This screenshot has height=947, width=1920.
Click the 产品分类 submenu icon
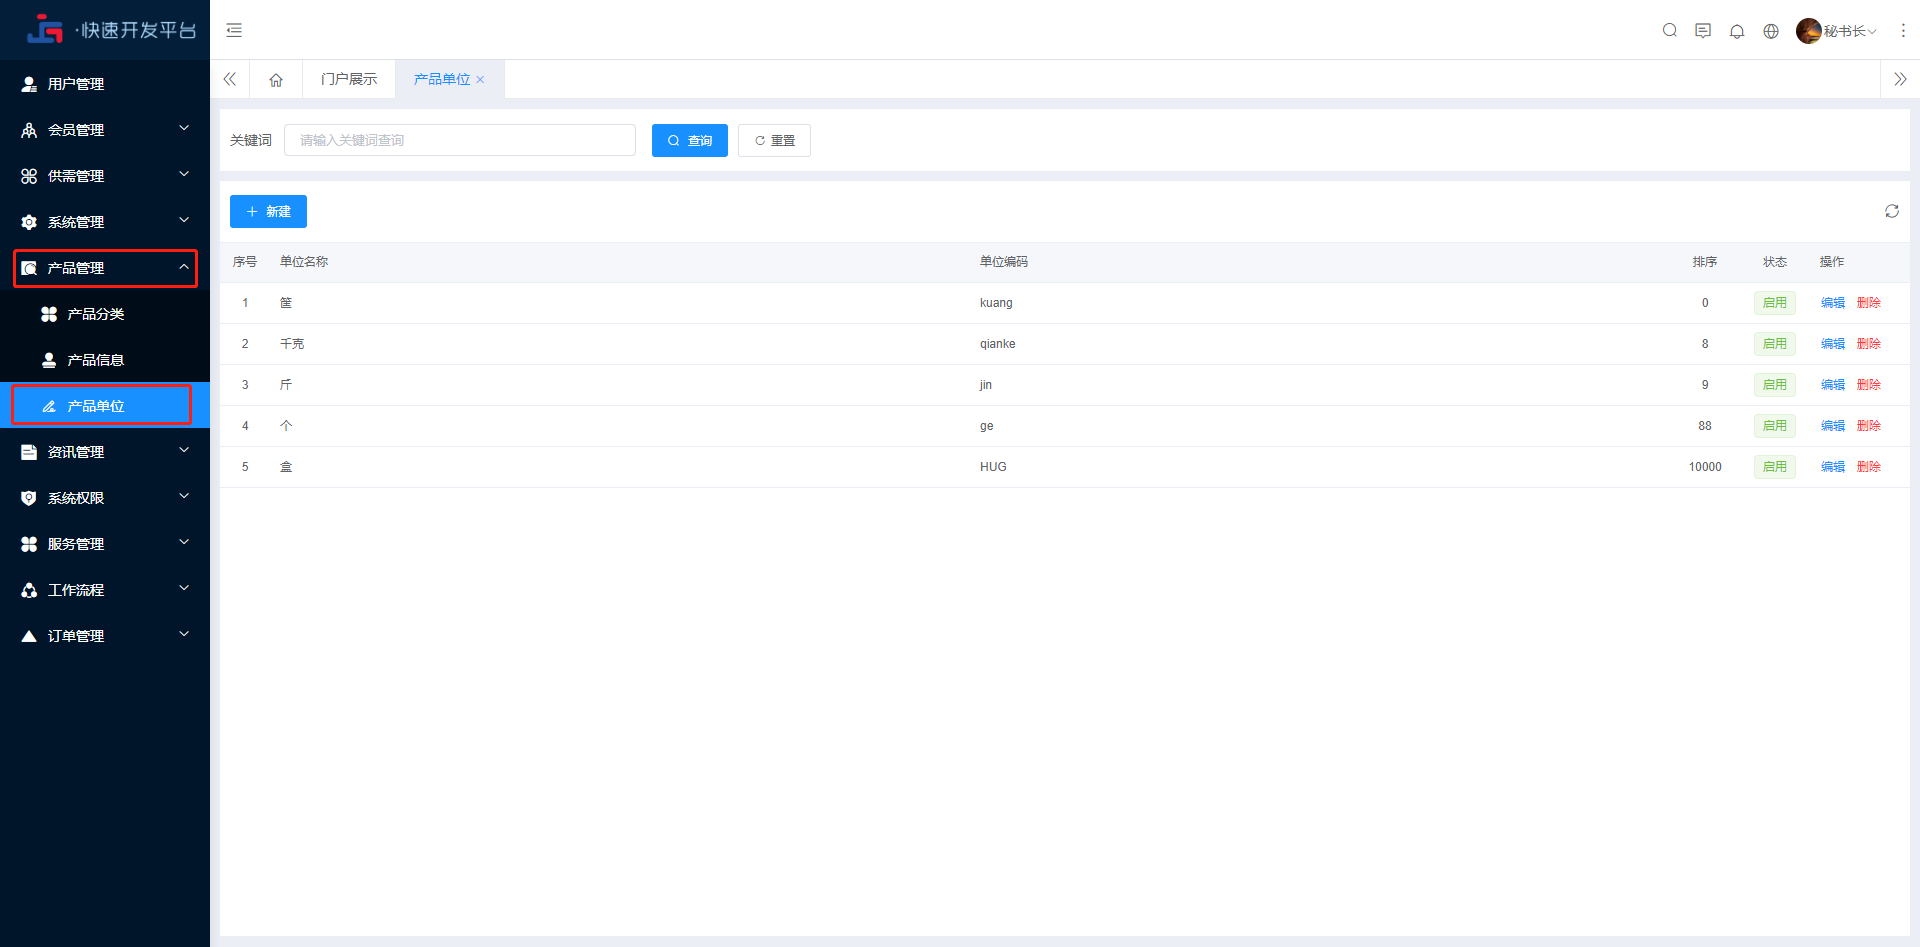coord(48,314)
